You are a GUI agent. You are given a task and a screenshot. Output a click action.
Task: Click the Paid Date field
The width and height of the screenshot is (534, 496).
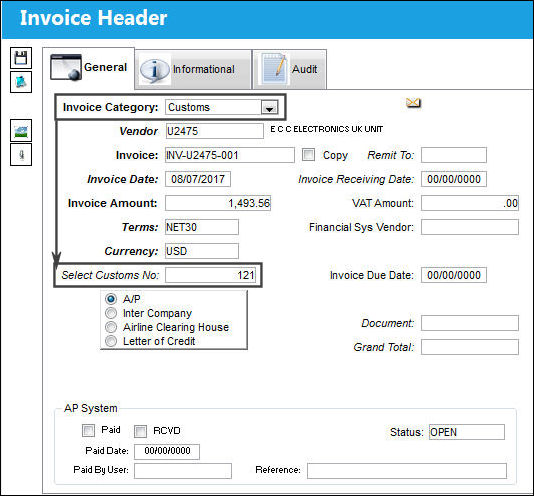coord(167,452)
